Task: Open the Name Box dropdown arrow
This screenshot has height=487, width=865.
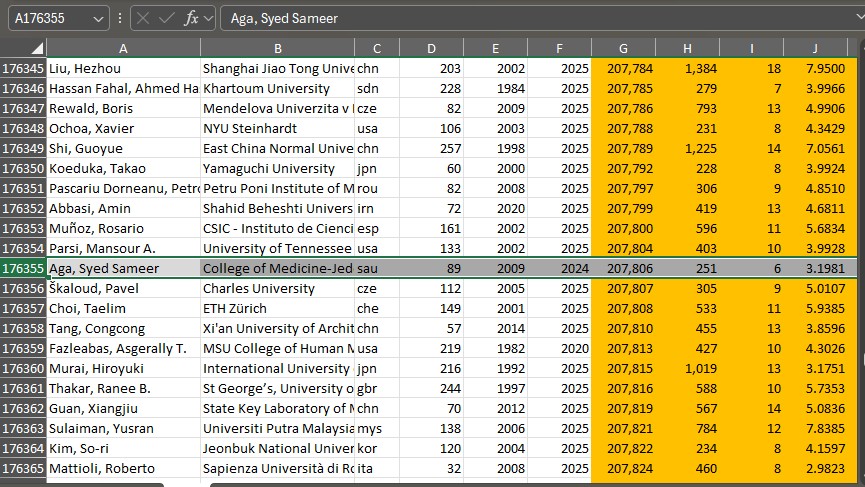Action: coord(98,19)
